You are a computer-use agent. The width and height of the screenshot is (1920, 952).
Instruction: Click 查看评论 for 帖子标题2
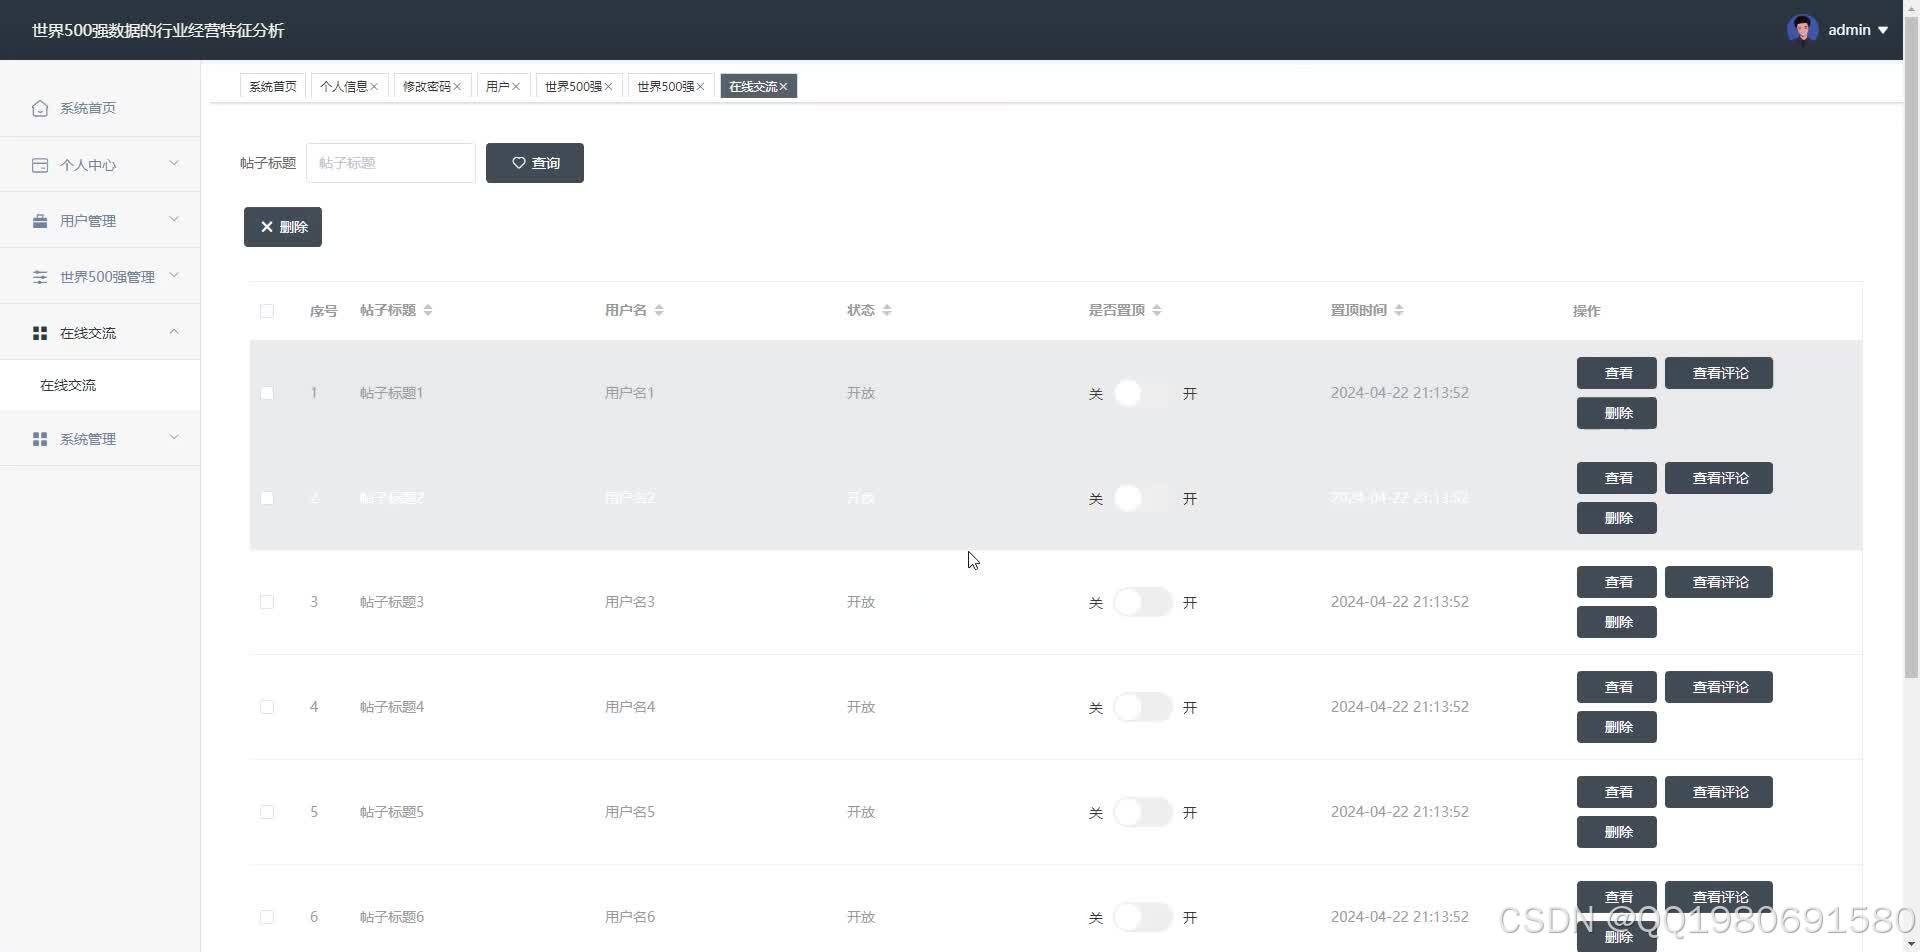click(1719, 478)
